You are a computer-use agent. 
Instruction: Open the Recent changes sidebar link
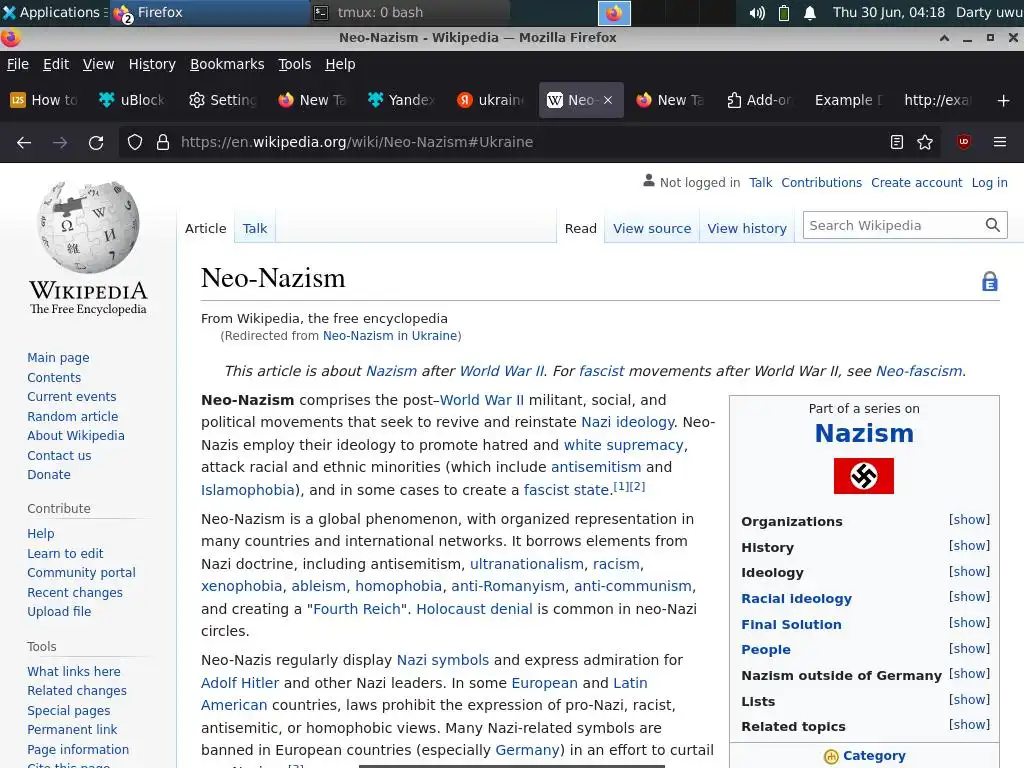74,592
